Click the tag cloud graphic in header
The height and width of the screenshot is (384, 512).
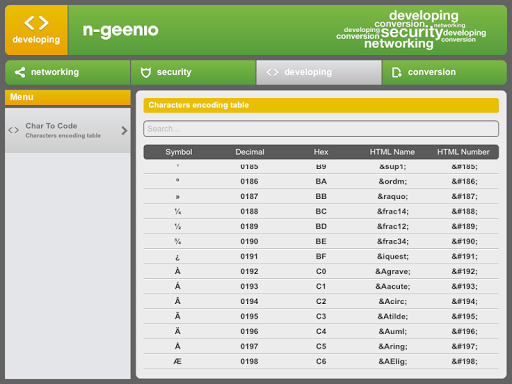411,30
